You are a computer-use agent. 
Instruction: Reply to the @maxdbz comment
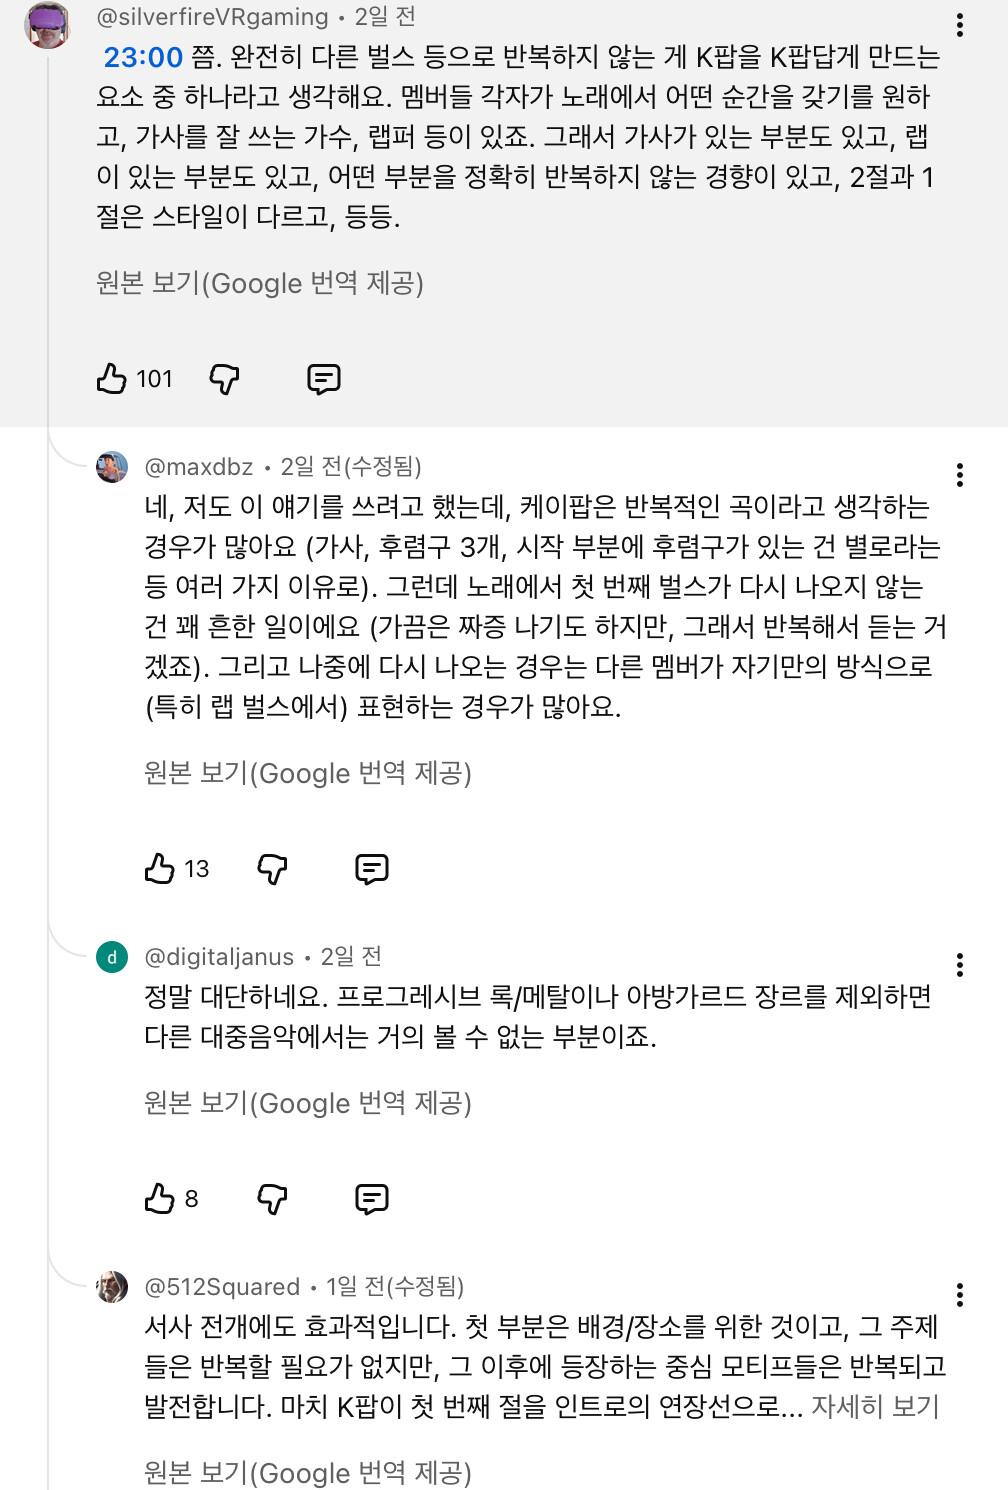click(x=371, y=869)
